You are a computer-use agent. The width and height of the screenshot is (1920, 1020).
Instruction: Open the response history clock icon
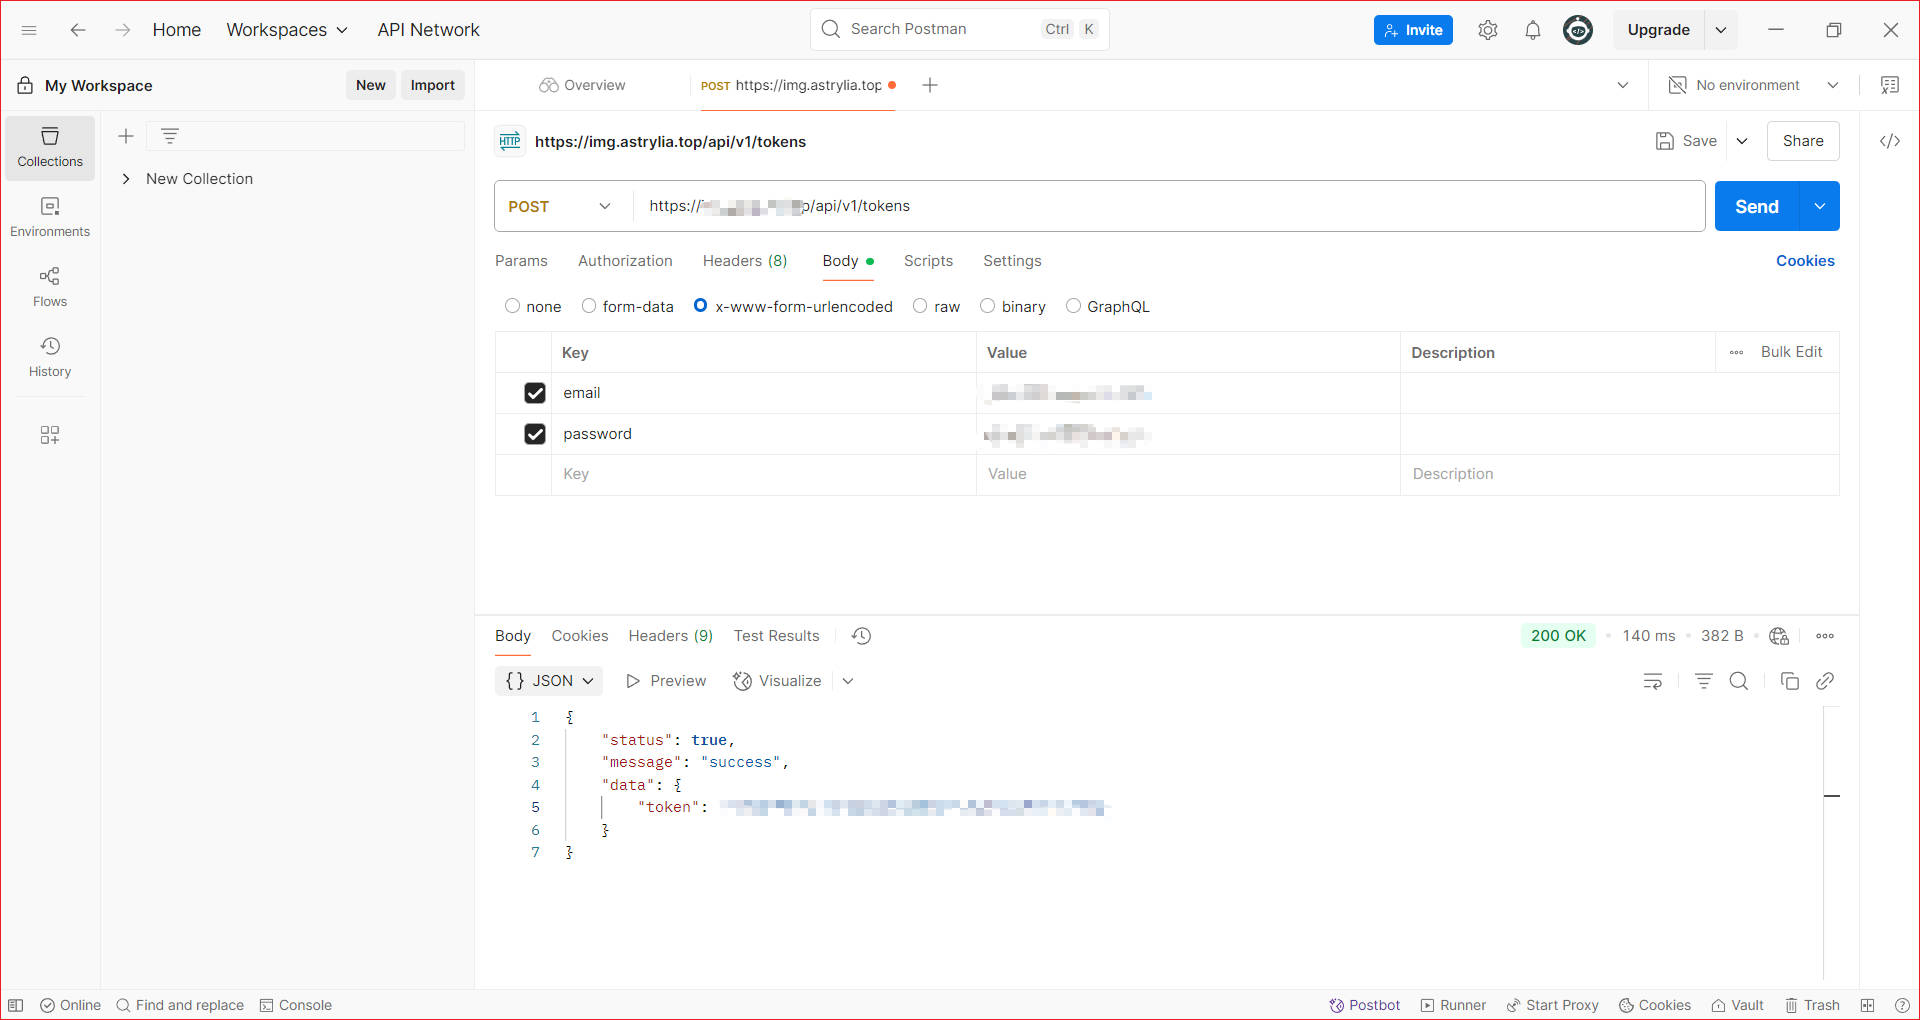coord(861,636)
